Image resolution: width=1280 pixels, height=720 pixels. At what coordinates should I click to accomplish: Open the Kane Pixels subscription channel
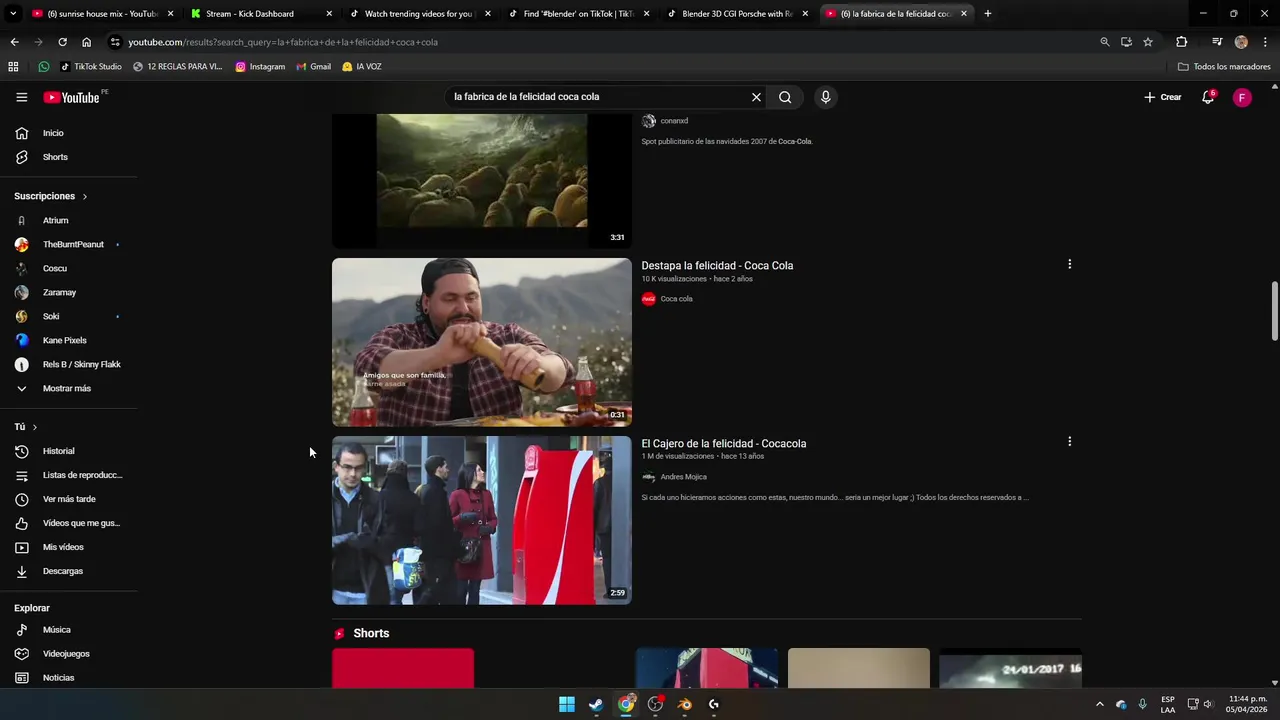[64, 340]
